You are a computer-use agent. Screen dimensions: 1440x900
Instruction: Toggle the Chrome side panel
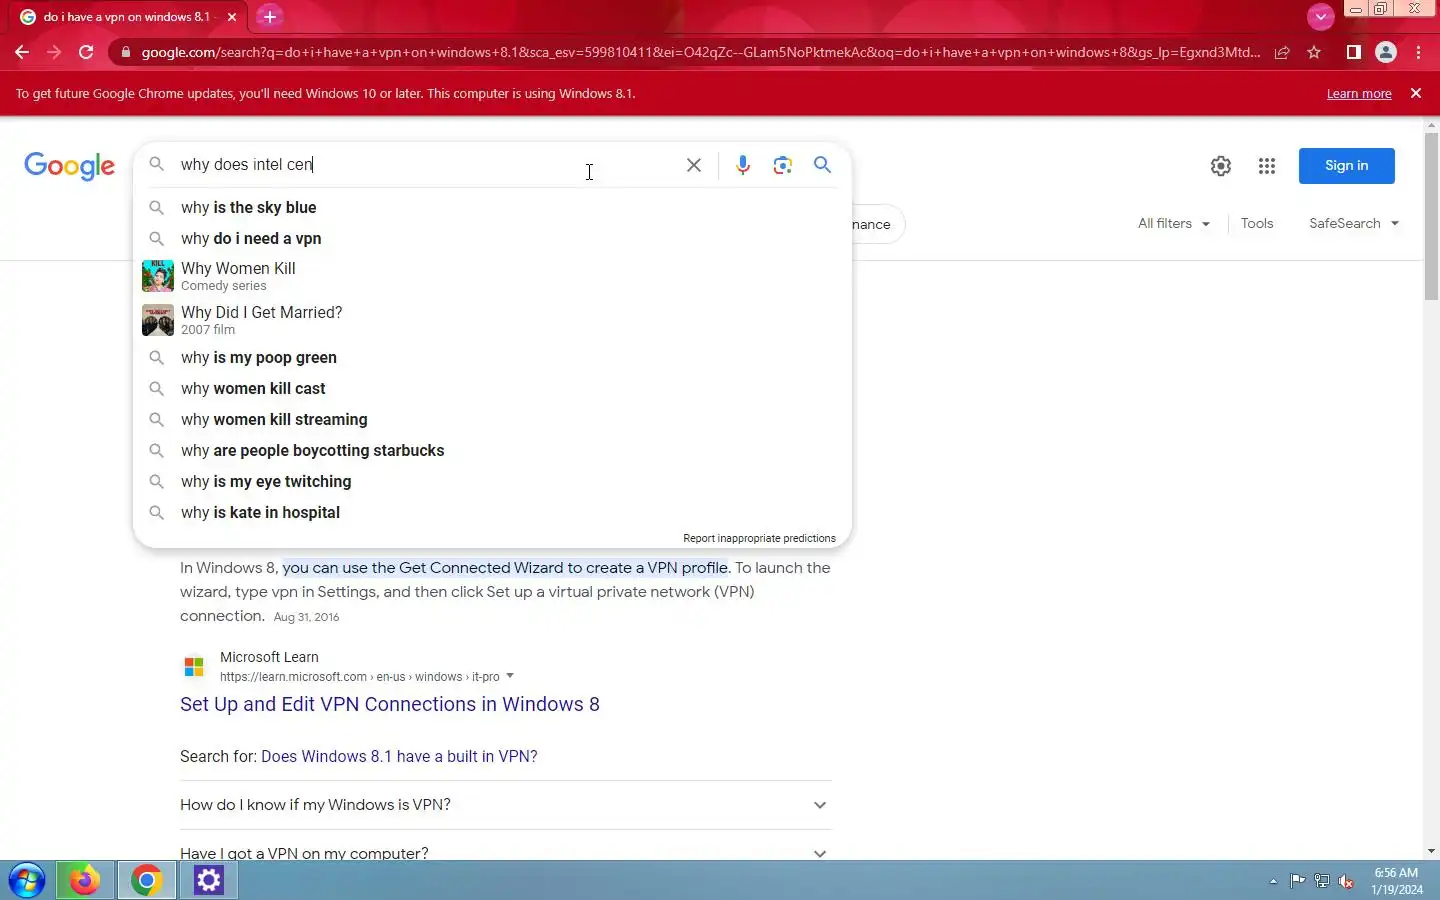1353,52
